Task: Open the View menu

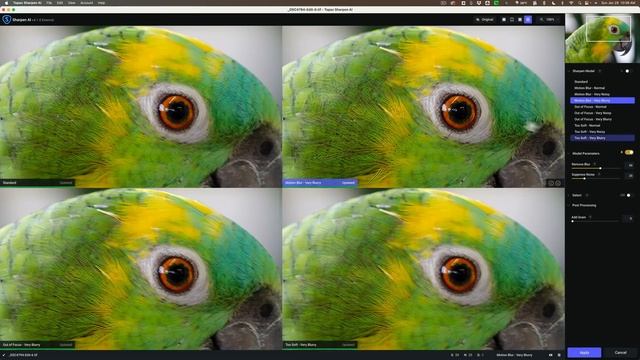Action: (71, 3)
